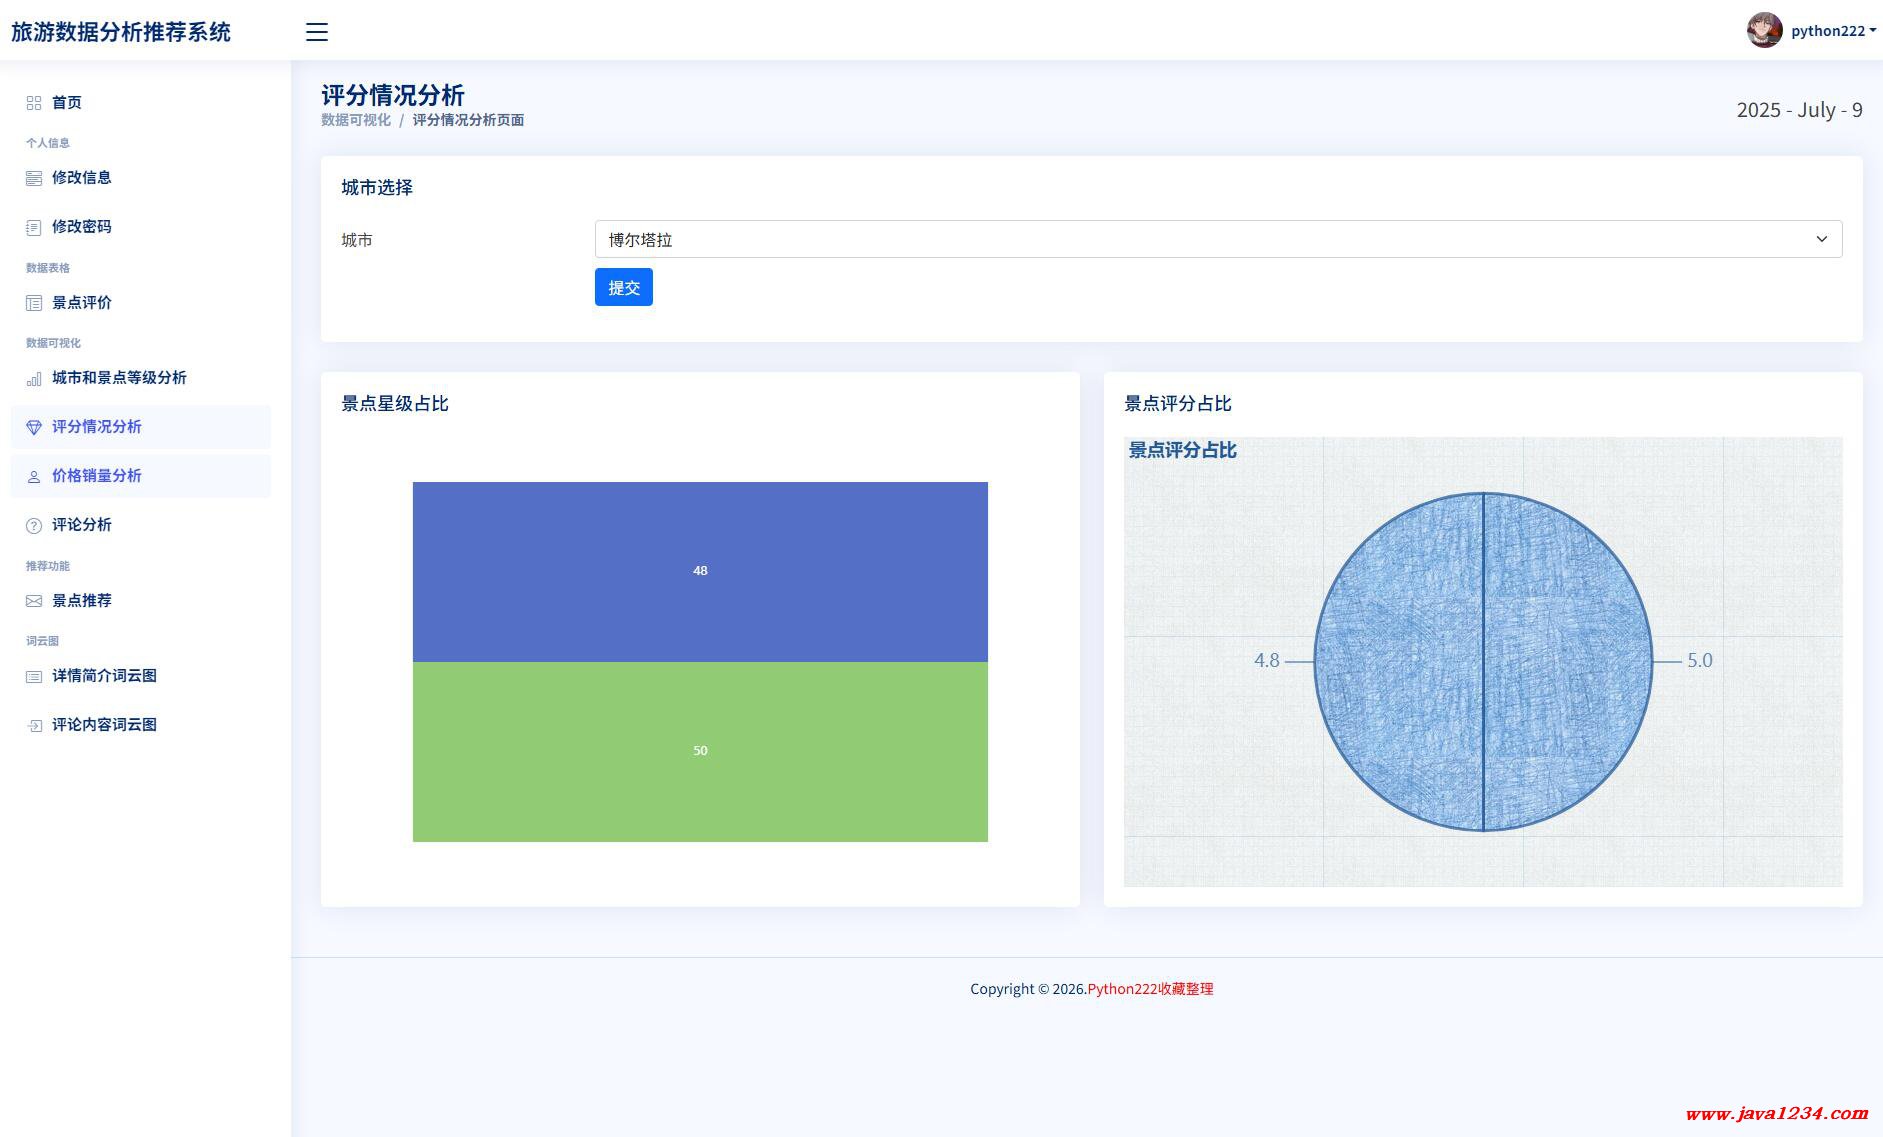Click the bar chart icon for 城市和景点等级分析
The image size is (1883, 1137).
pyautogui.click(x=34, y=378)
